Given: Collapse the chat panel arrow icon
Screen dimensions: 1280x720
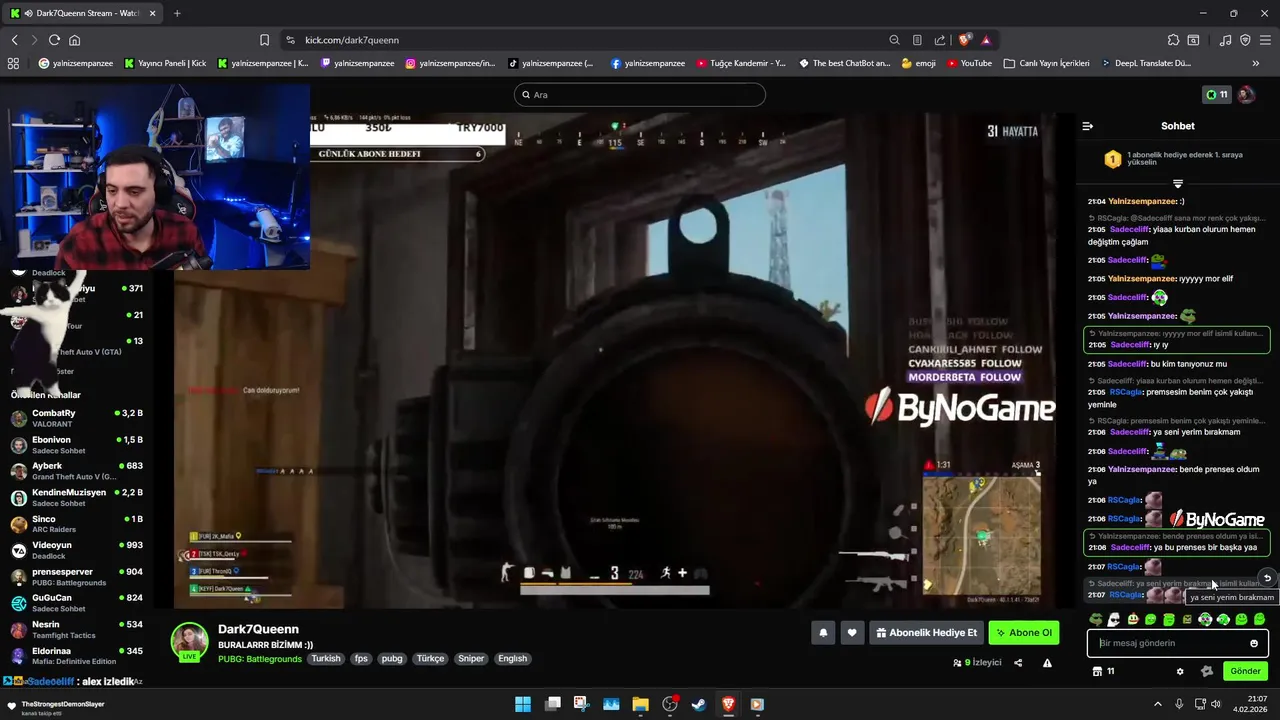Looking at the screenshot, I should (x=1087, y=126).
